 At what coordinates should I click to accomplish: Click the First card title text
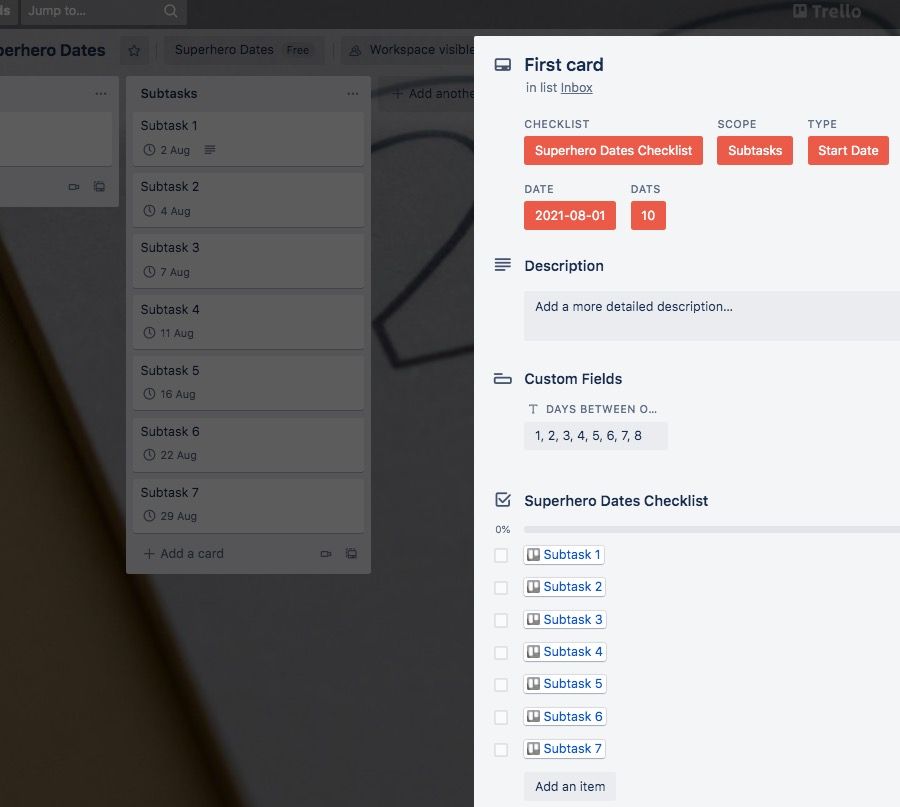[564, 65]
